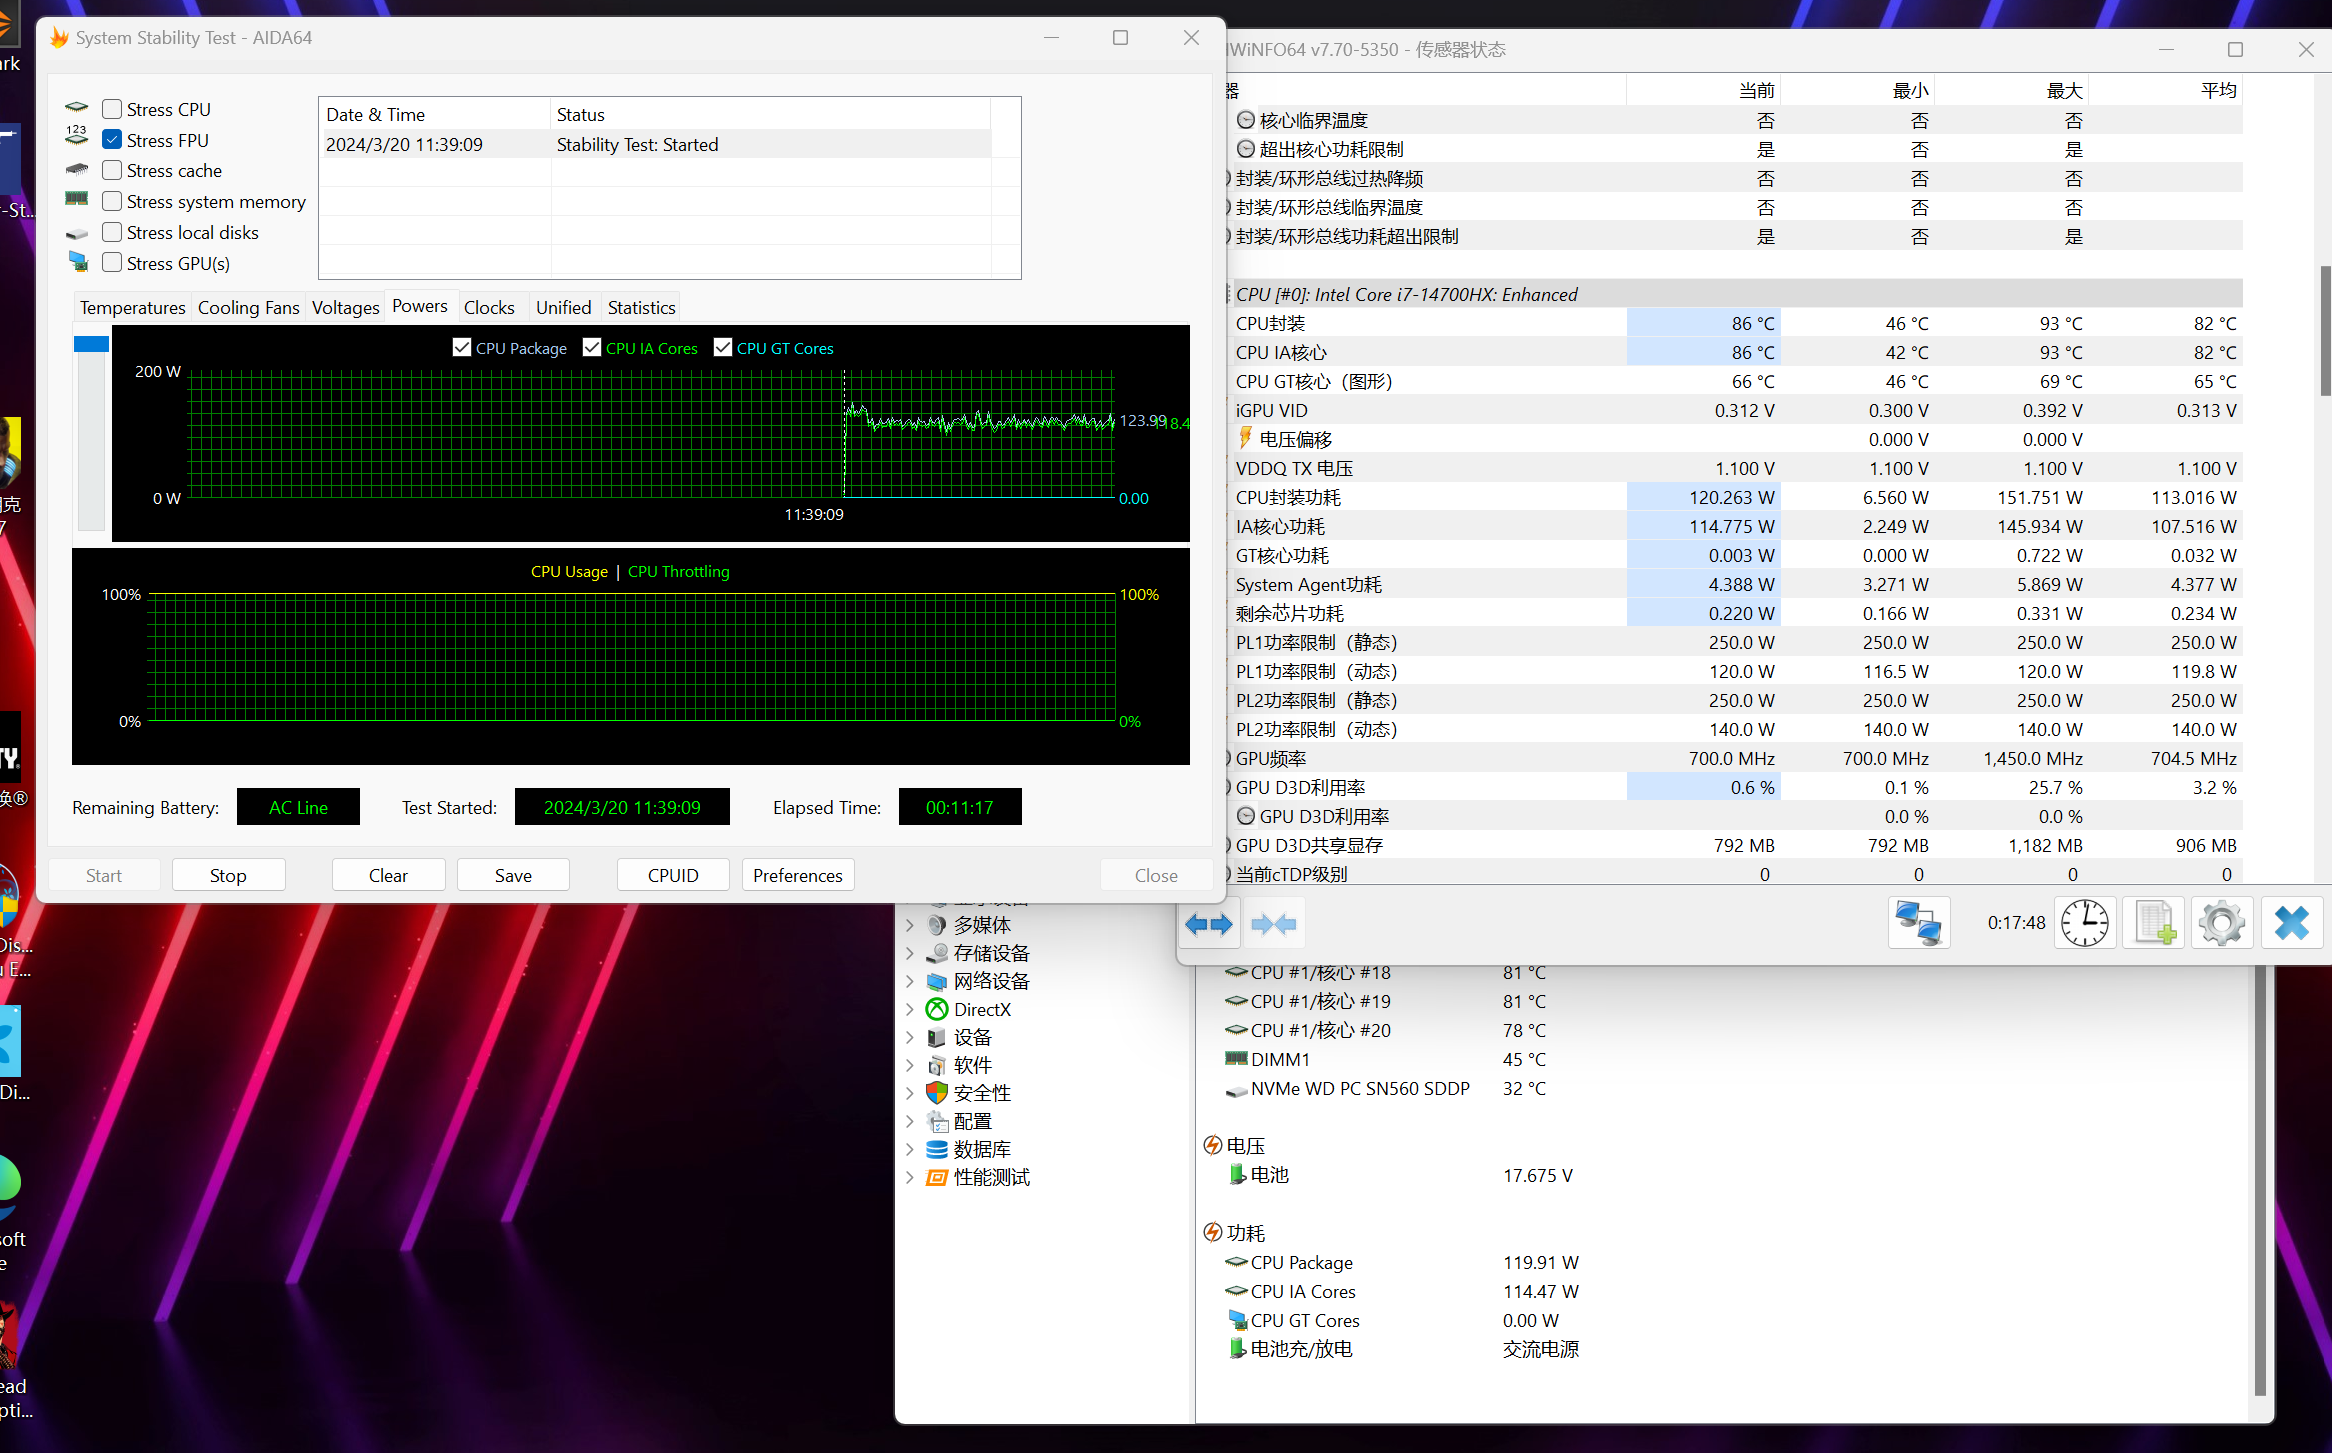The height and width of the screenshot is (1453, 2332).
Task: Open HWiNFO network monitors icon
Action: point(1919,923)
